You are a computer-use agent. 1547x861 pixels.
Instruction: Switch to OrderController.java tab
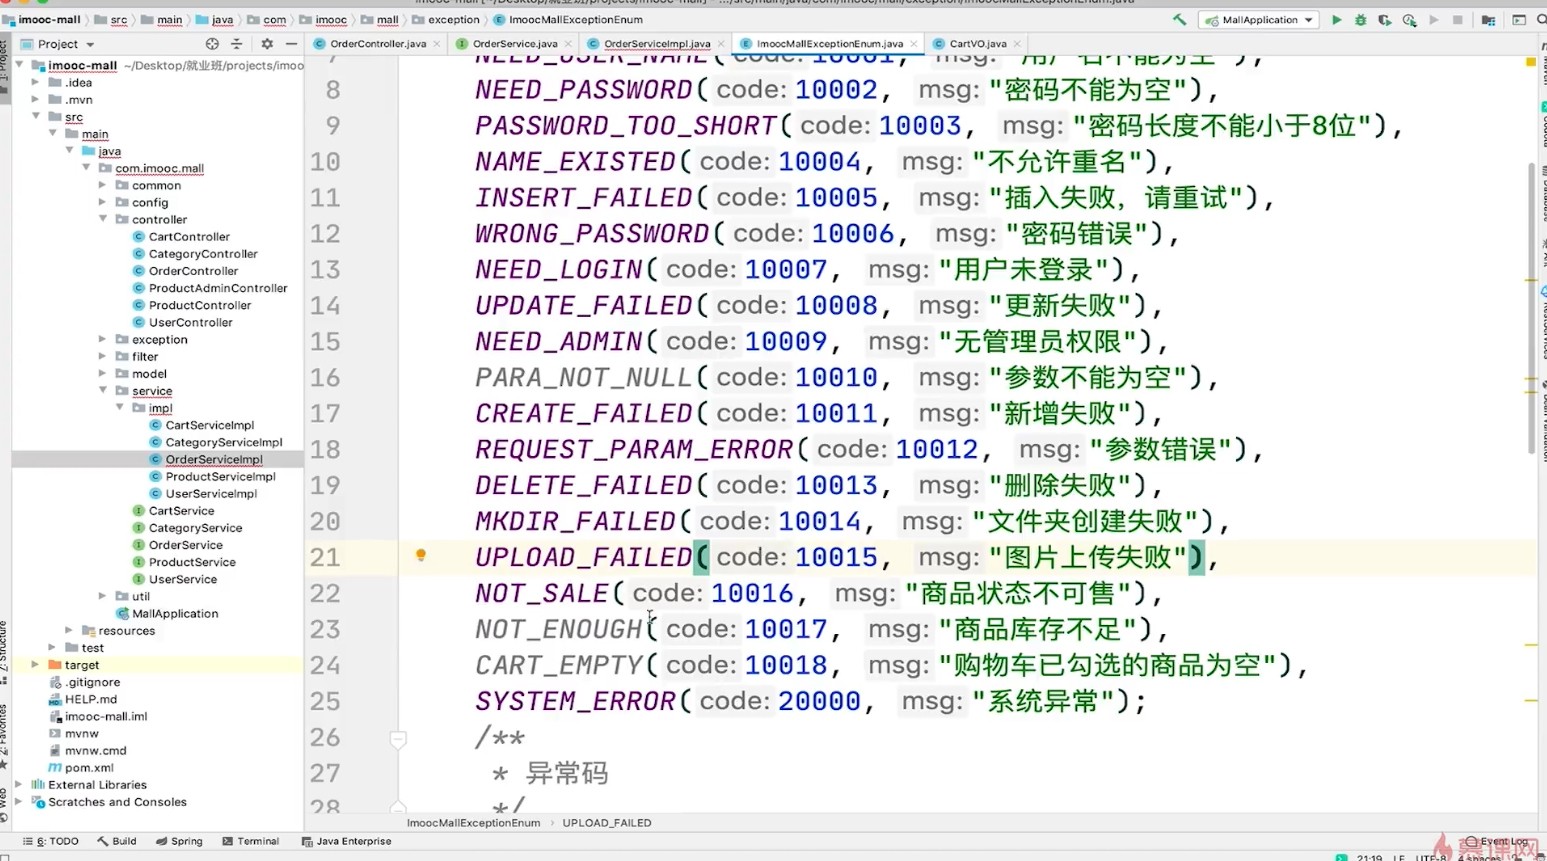tap(377, 44)
